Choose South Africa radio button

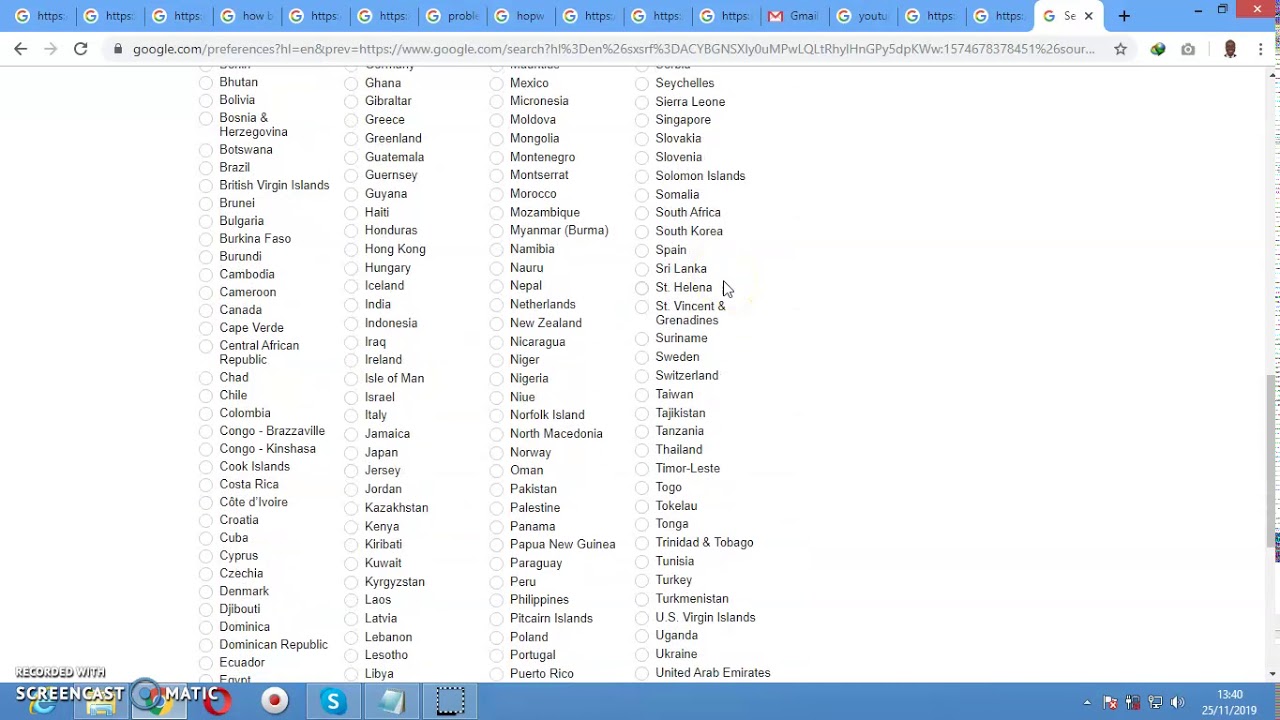point(642,213)
